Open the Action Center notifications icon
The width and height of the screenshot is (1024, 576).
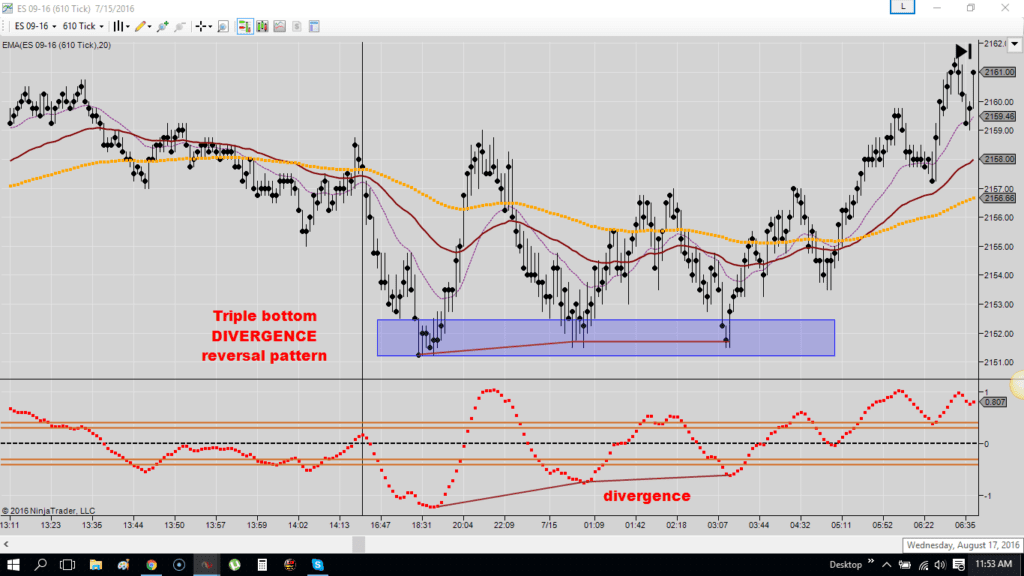(x=958, y=564)
